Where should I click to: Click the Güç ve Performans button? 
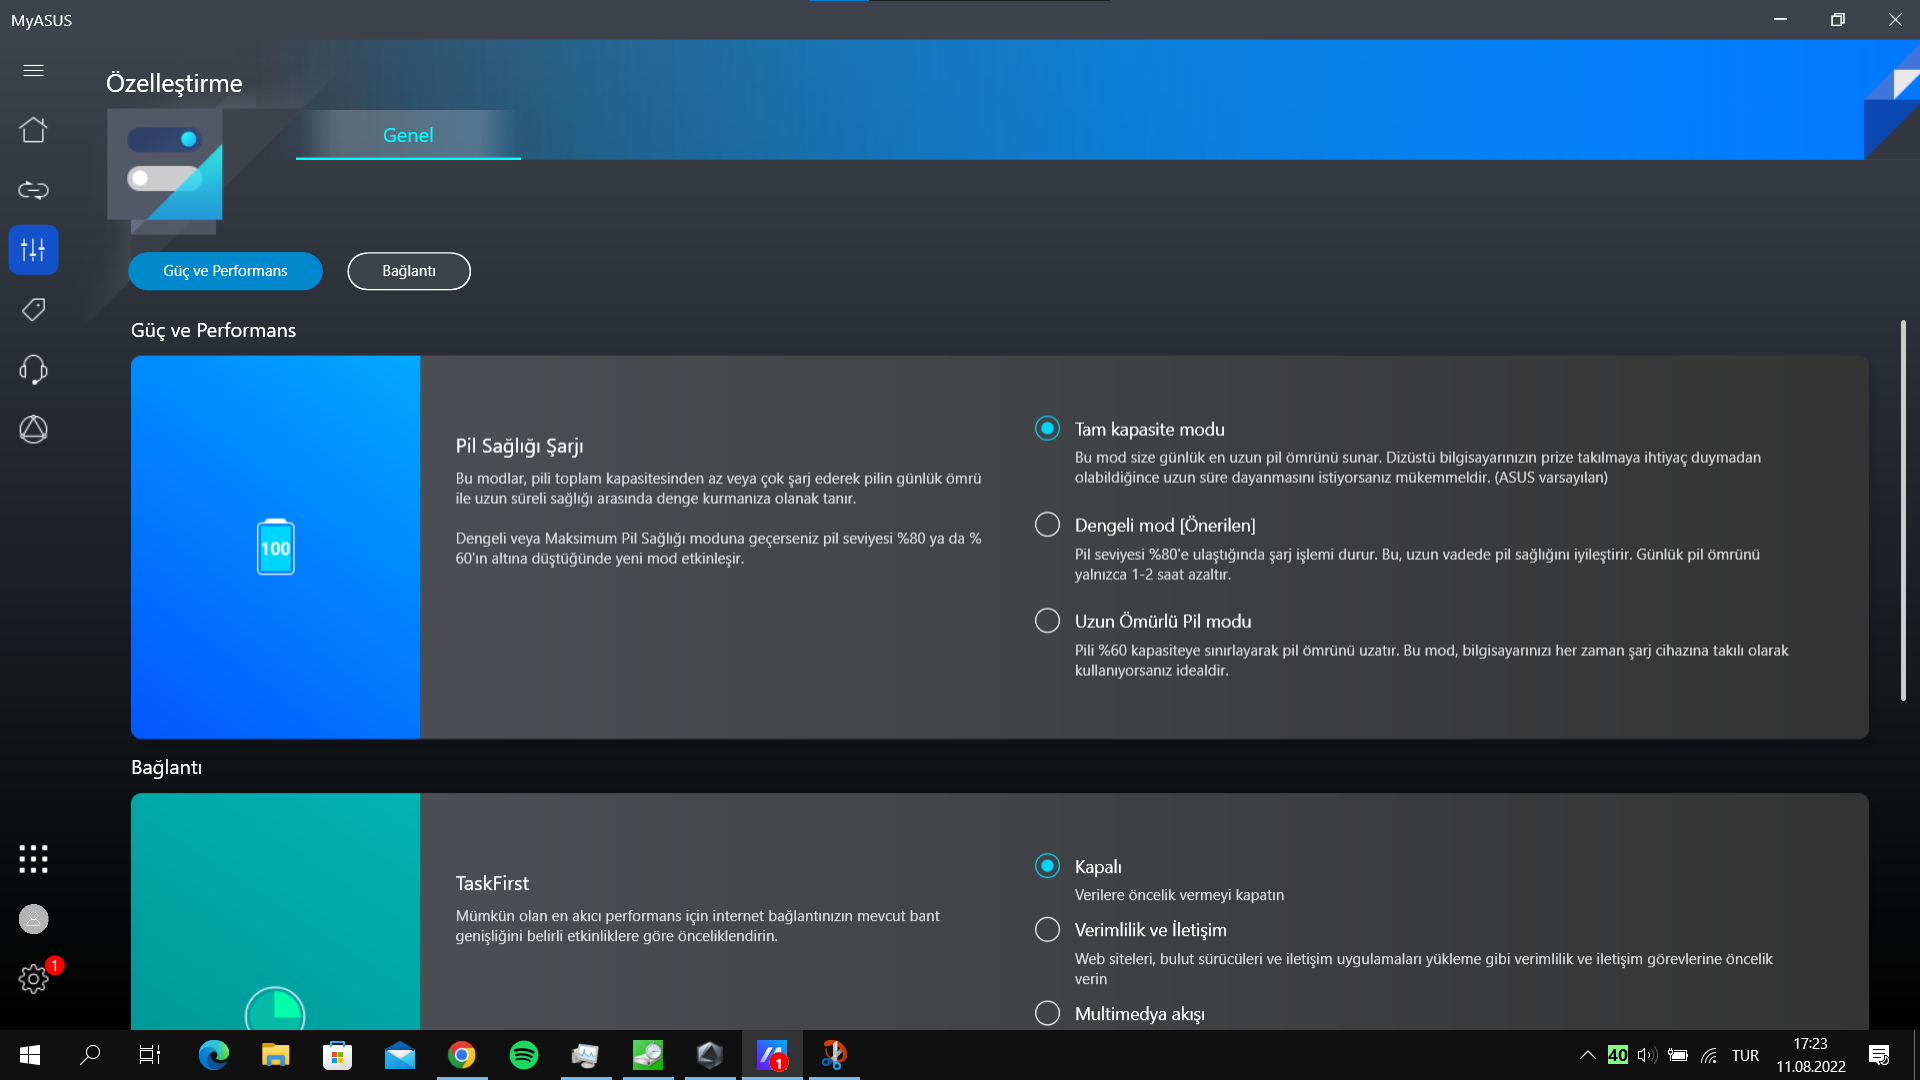pyautogui.click(x=225, y=271)
